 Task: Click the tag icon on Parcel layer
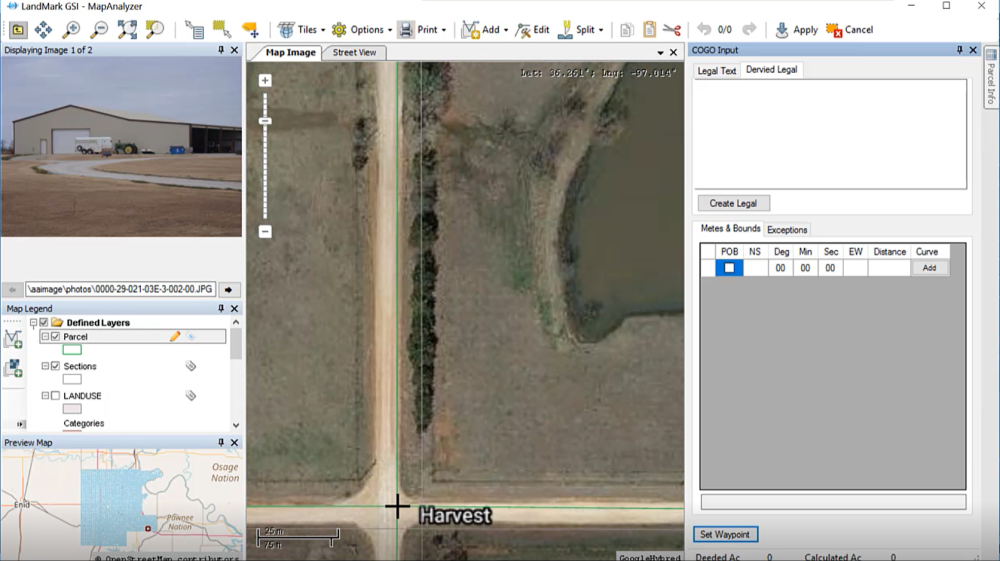tap(190, 336)
